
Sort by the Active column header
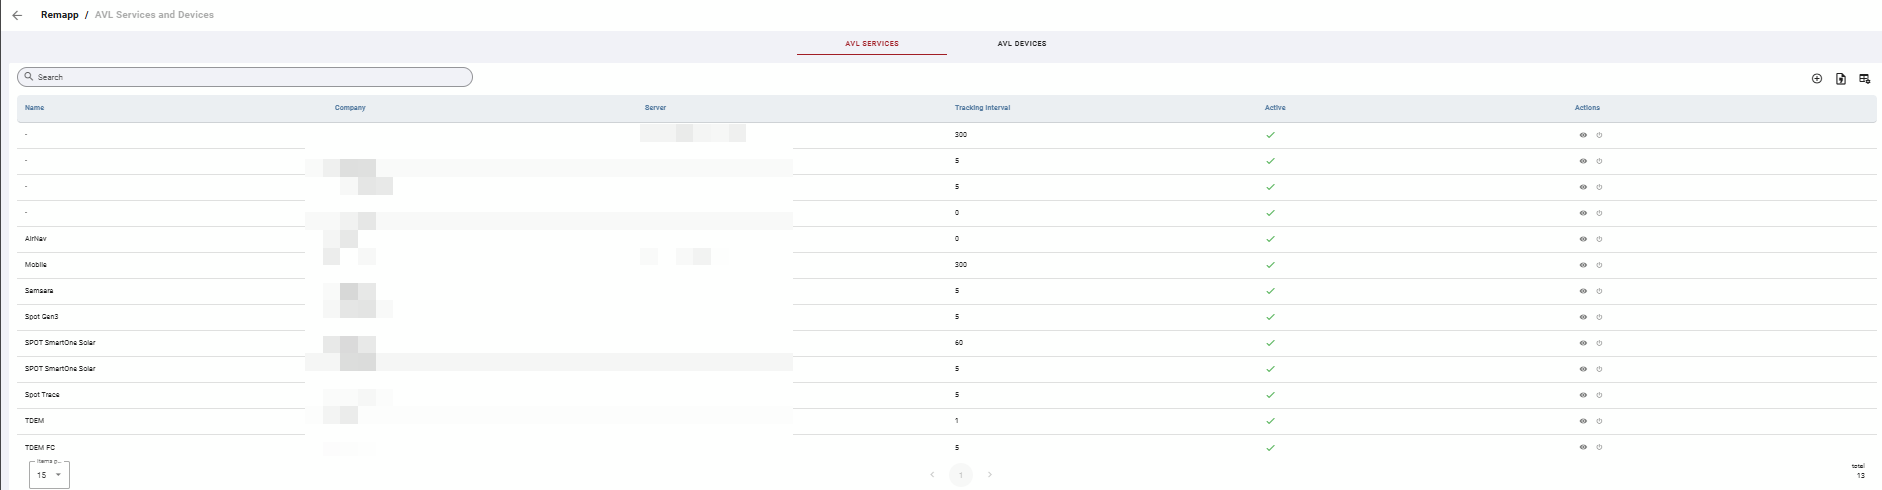1275,108
